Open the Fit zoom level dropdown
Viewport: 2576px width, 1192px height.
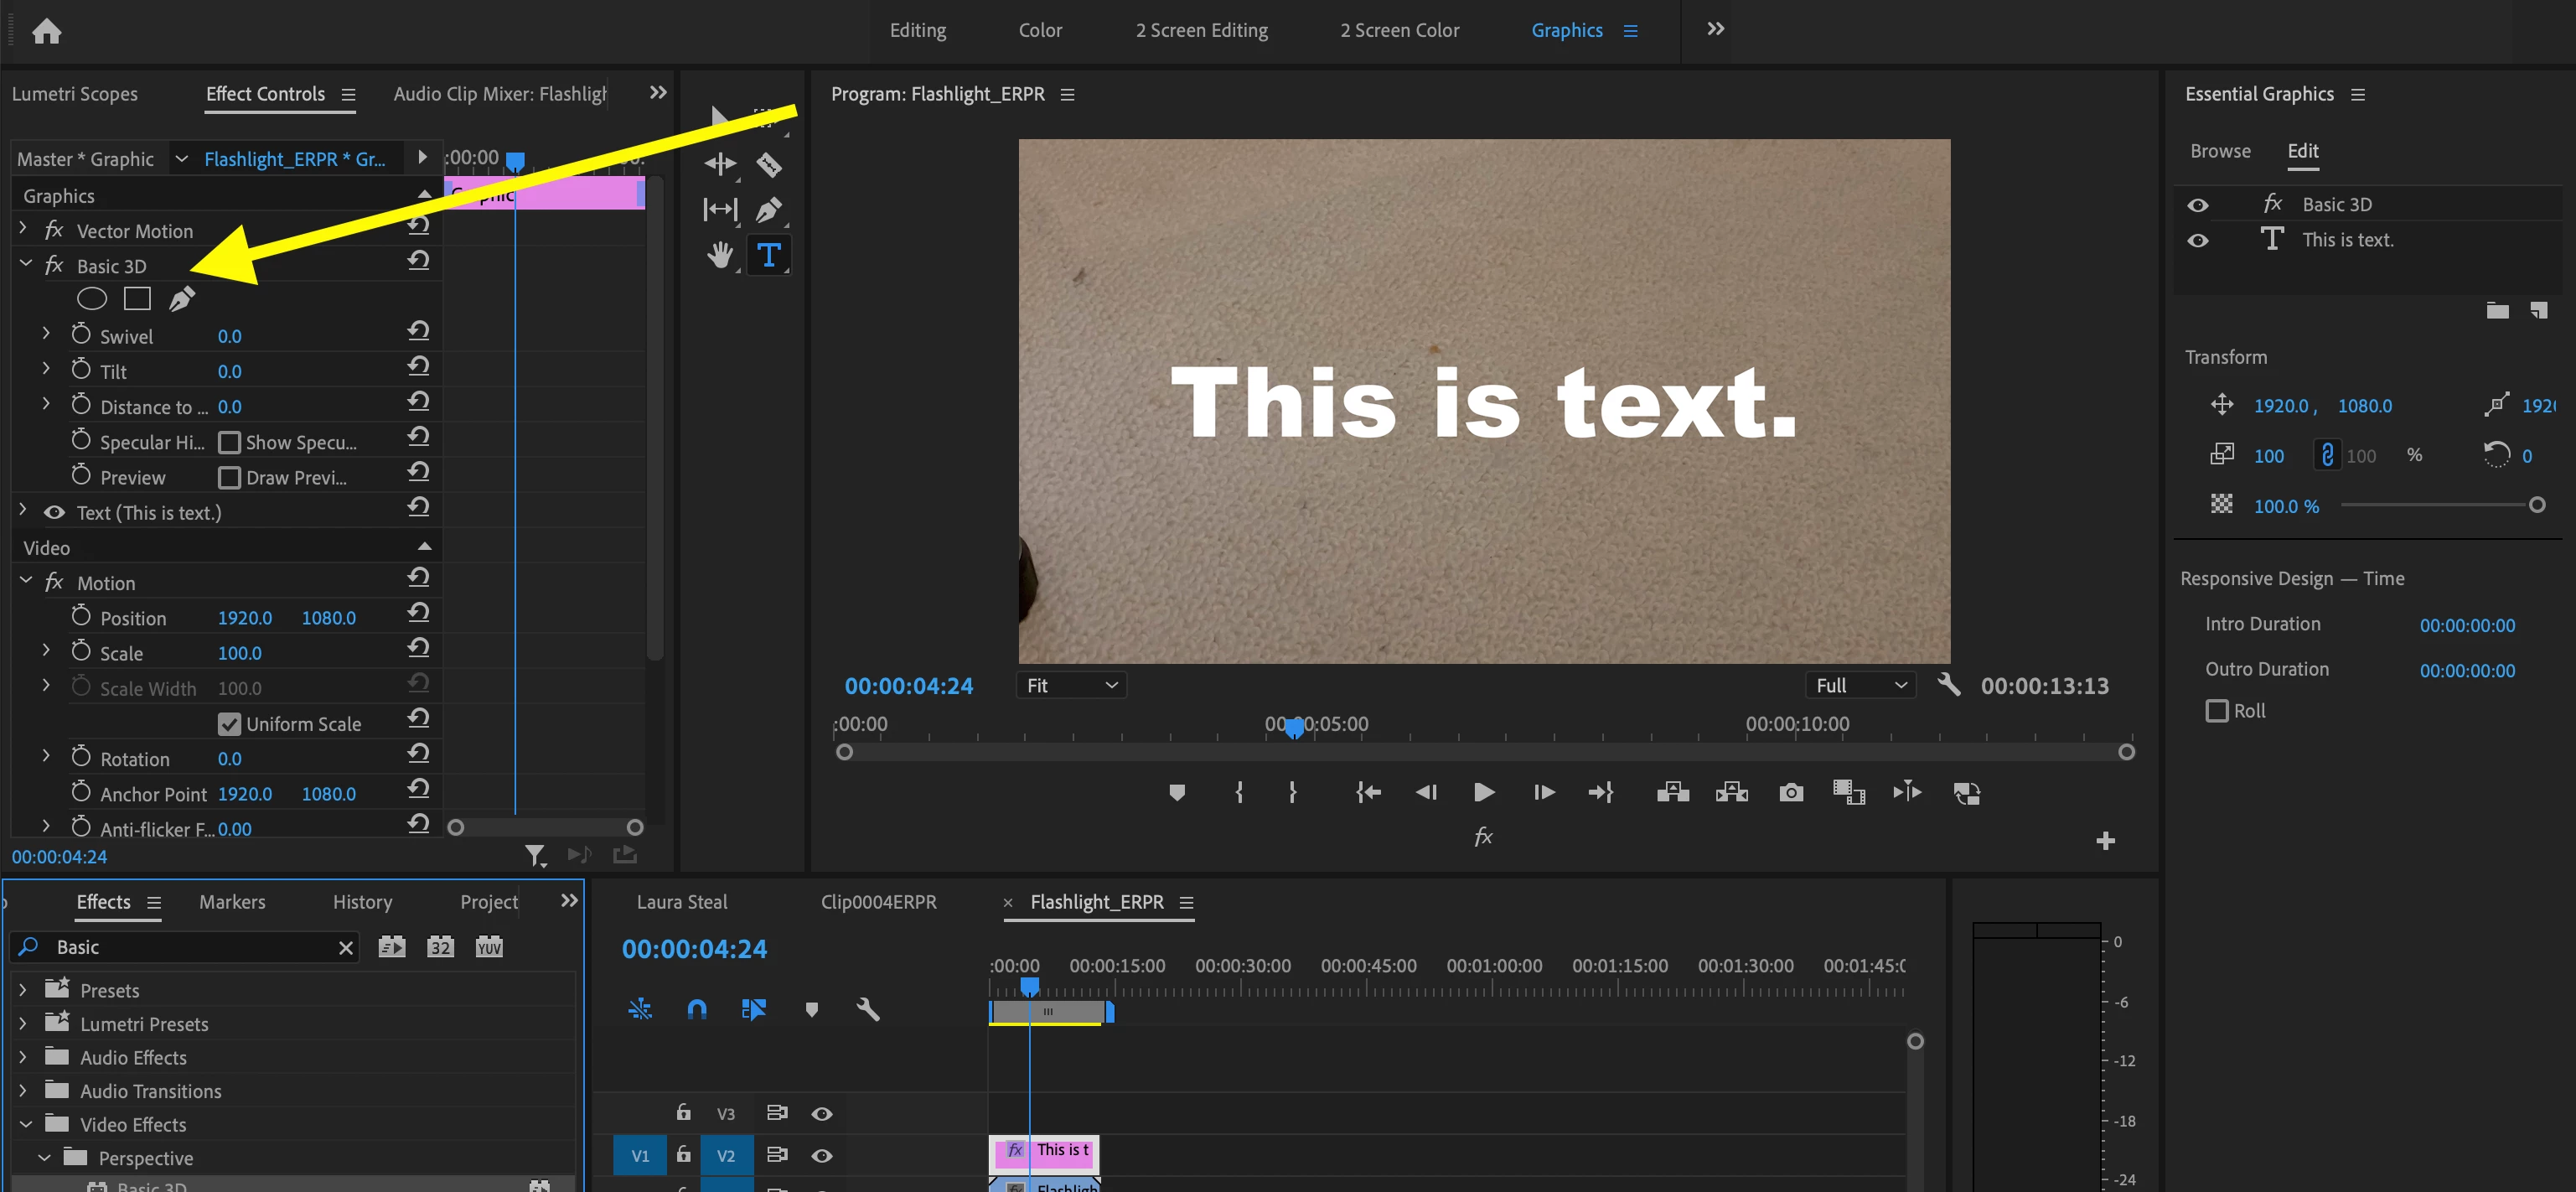(x=1071, y=685)
